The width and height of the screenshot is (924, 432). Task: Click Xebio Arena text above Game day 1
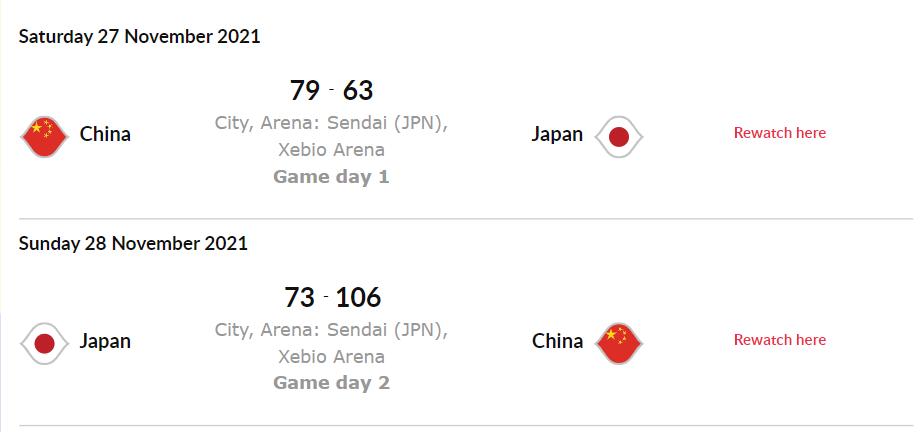click(331, 150)
